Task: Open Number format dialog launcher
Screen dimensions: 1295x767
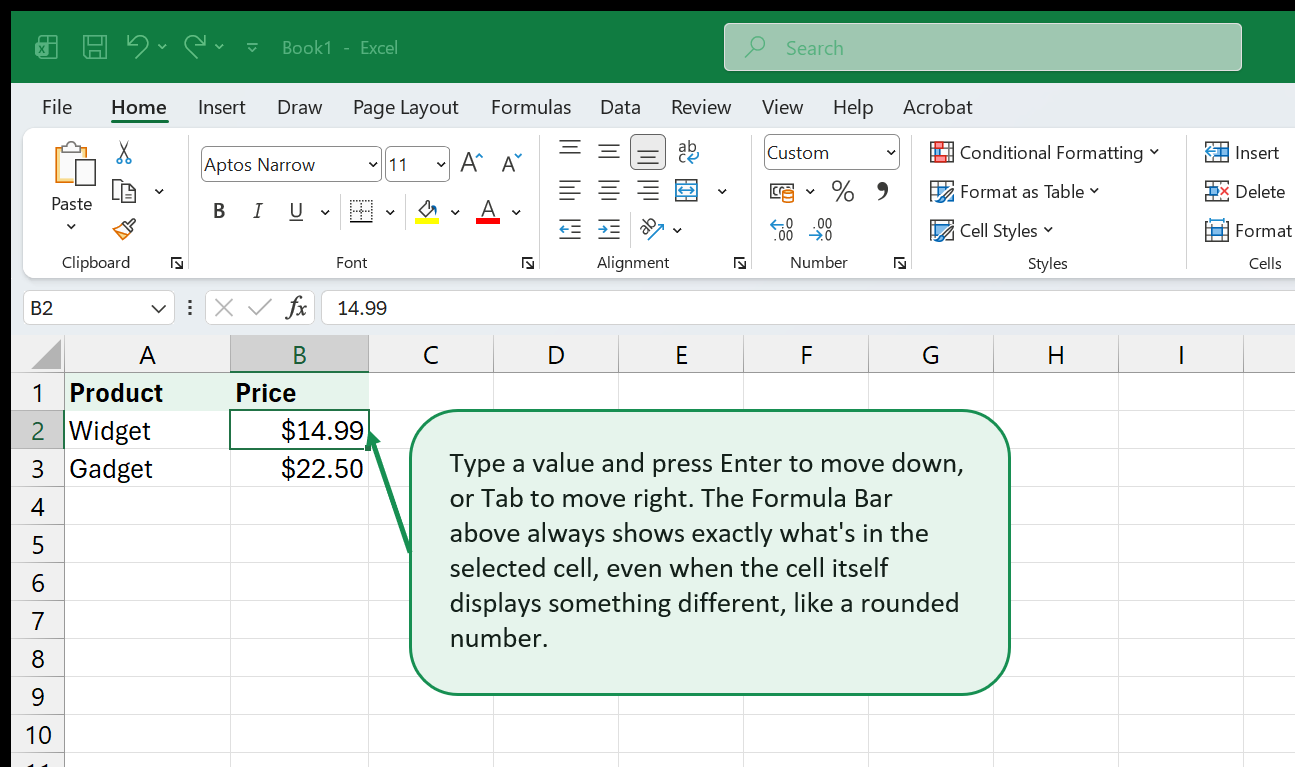Action: click(x=900, y=263)
